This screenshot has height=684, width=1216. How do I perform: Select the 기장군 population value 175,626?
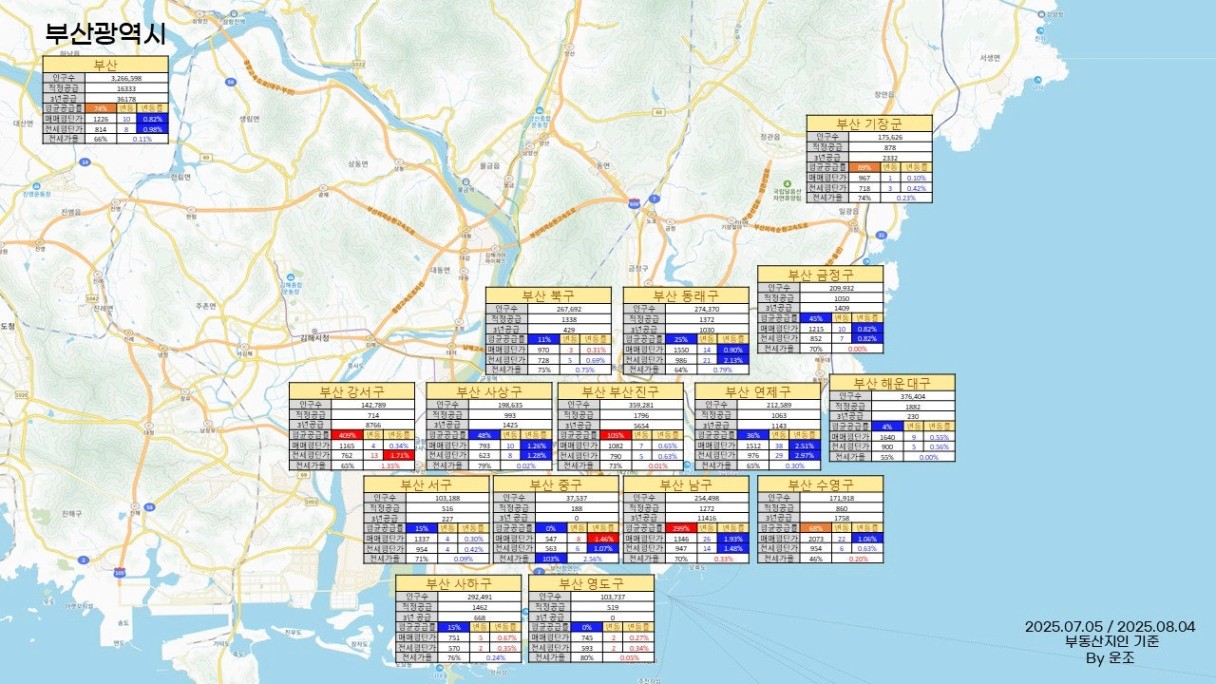[x=889, y=137]
